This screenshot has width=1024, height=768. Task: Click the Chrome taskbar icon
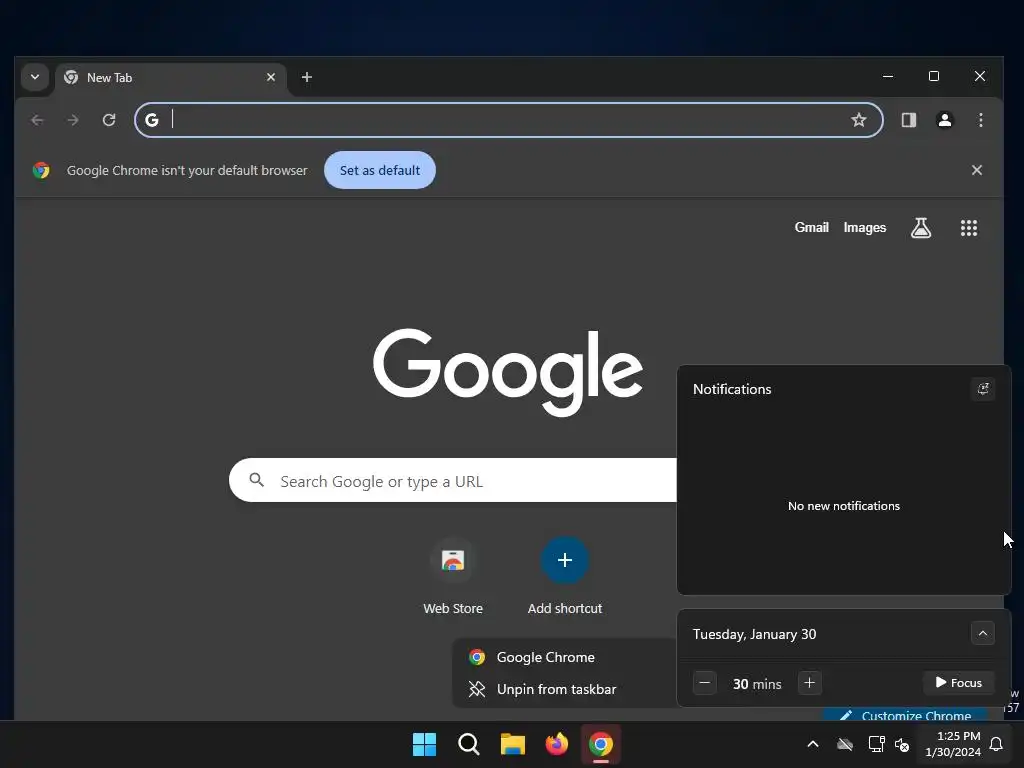pyautogui.click(x=601, y=744)
